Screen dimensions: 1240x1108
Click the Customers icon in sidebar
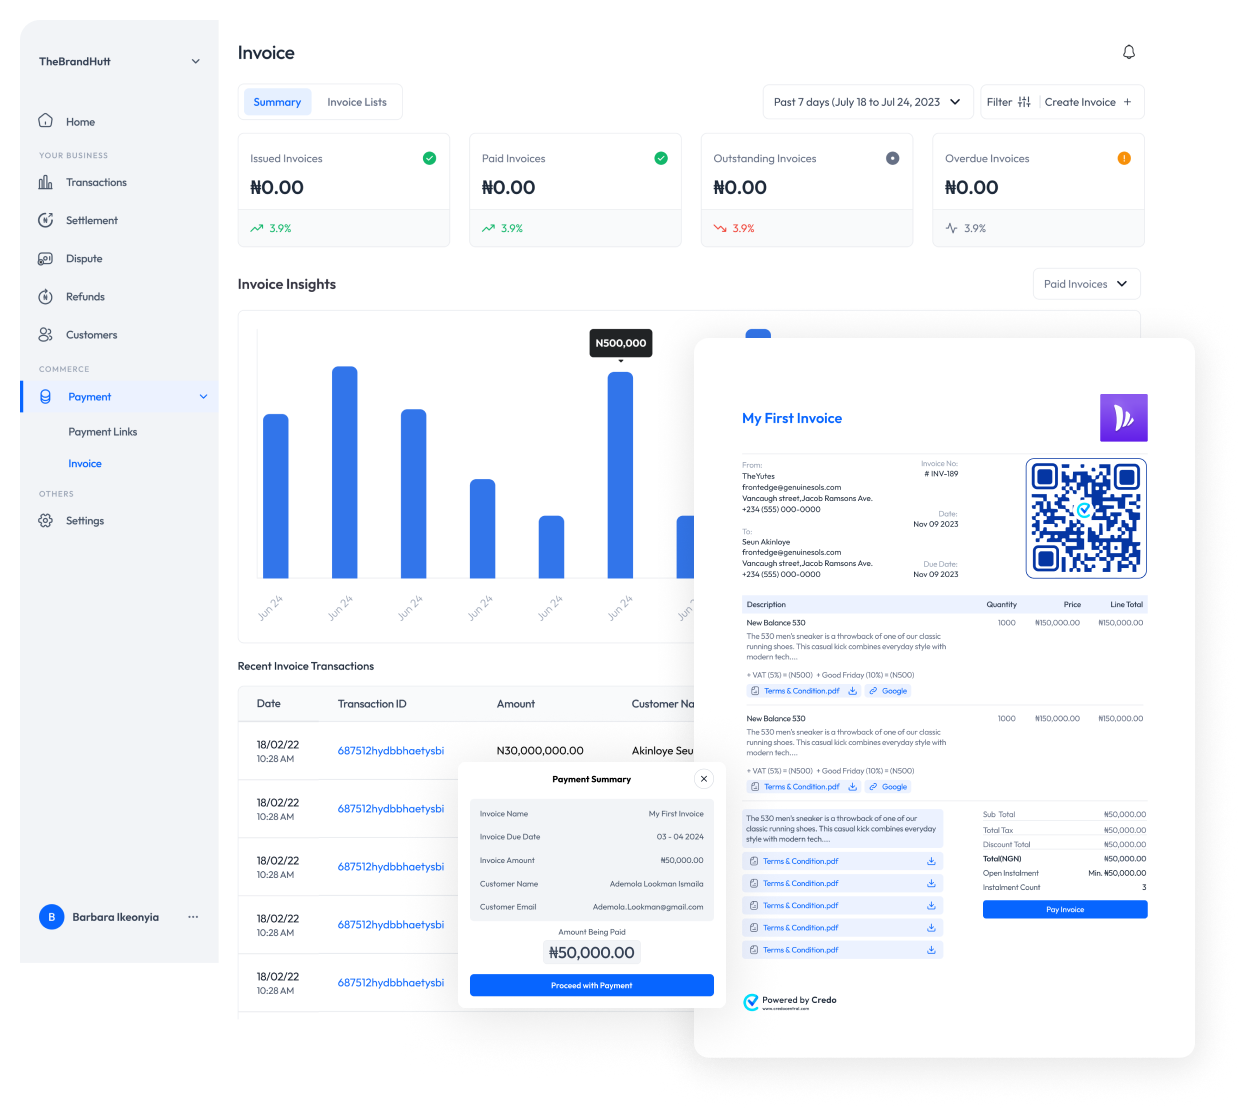point(45,334)
